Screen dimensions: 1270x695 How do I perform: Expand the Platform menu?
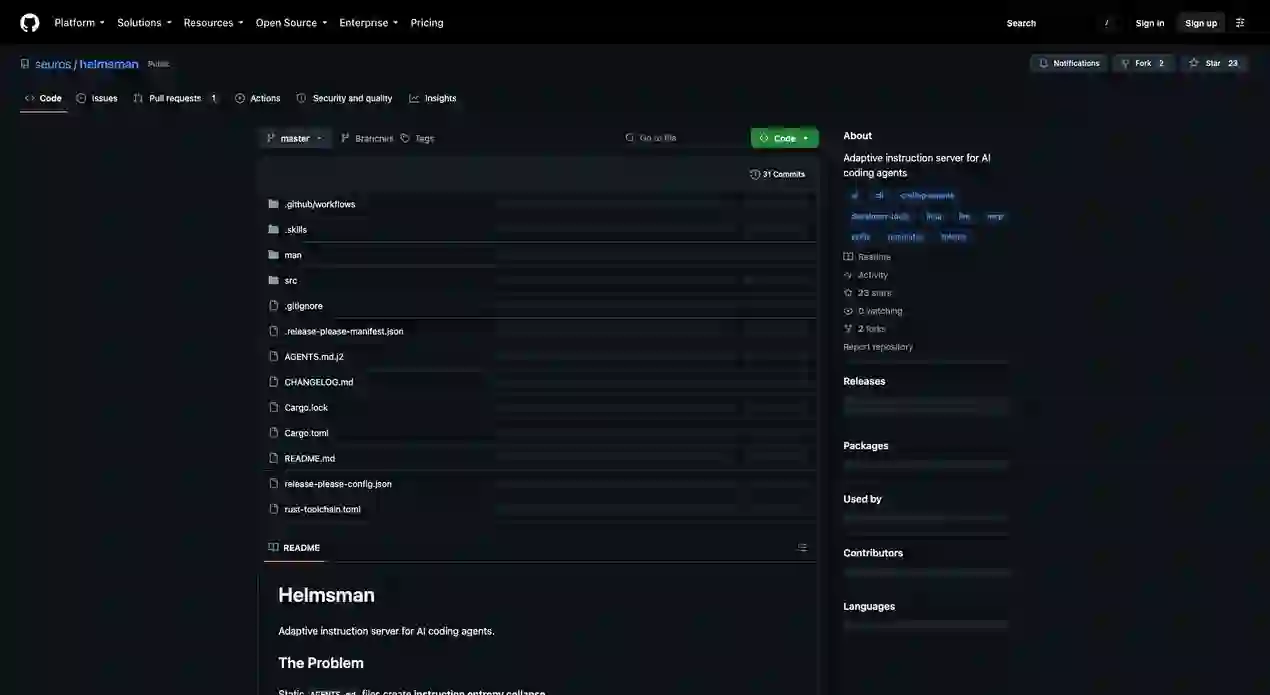(x=79, y=23)
